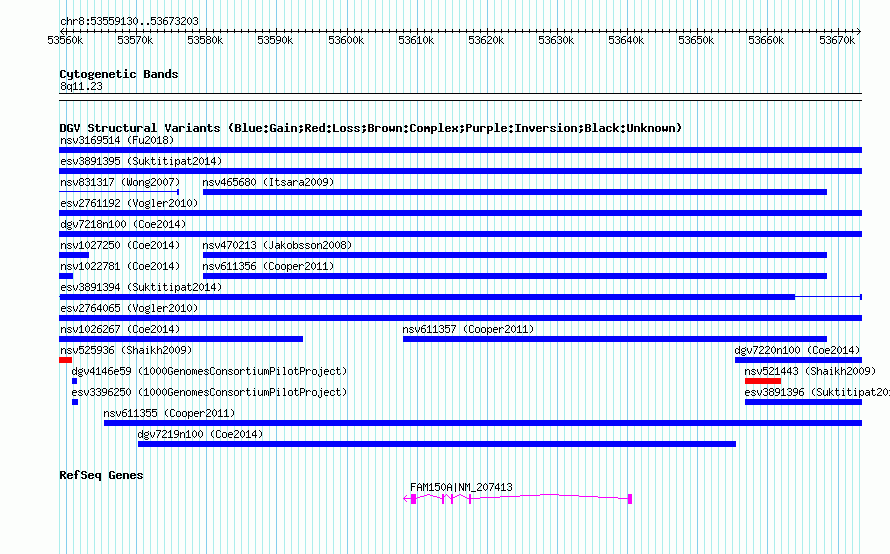Screen dimensions: 890x554
Task: Click the nsv3169514 (Fu2018) variant label
Action: tap(117, 140)
